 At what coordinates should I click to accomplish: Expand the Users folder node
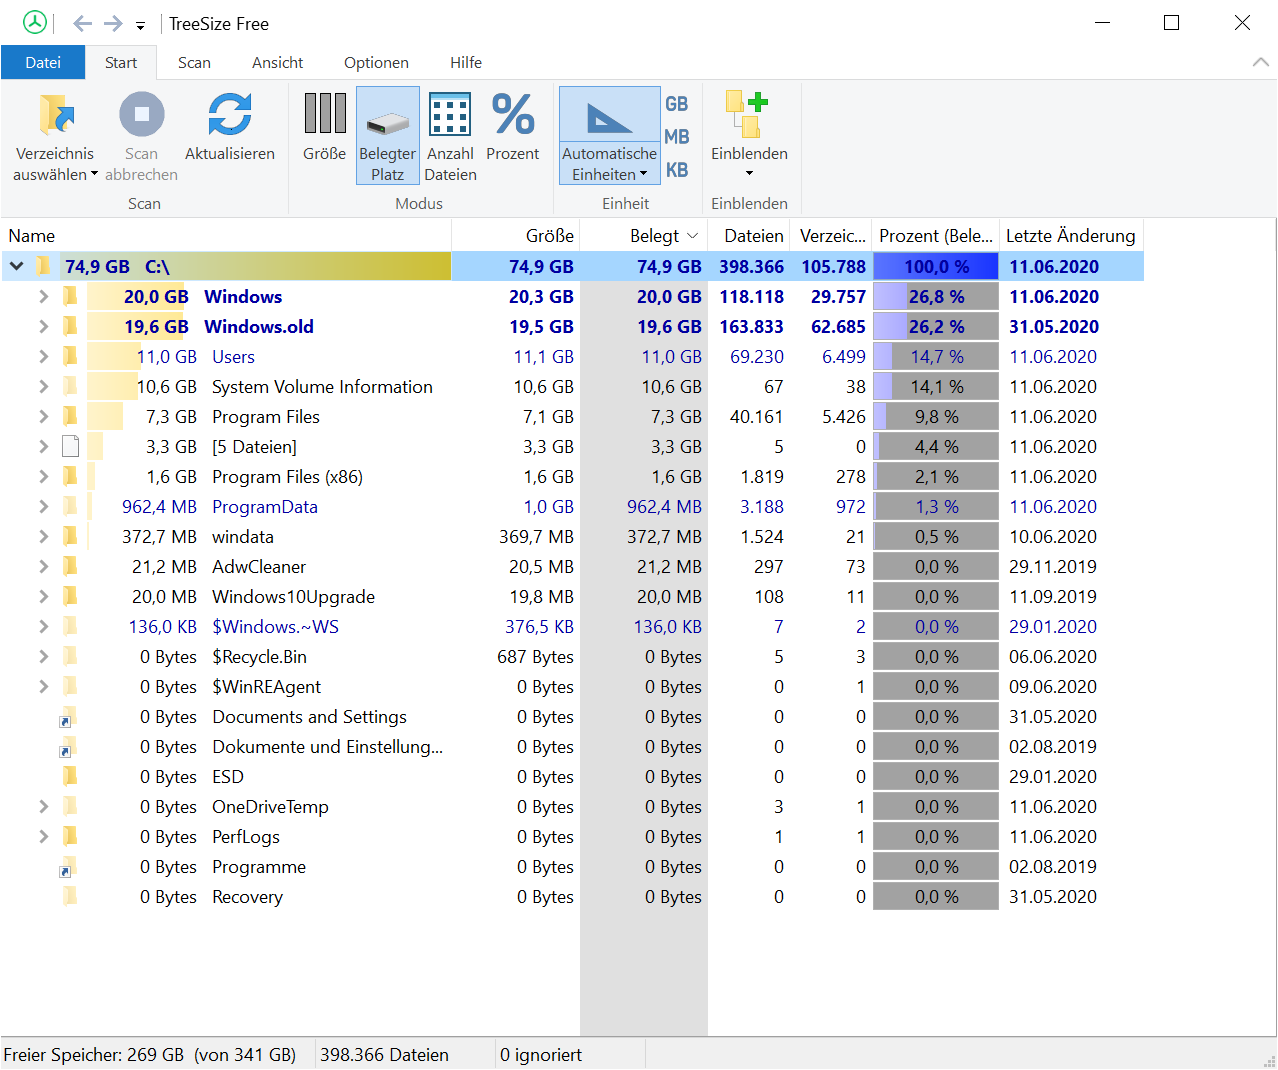43,356
